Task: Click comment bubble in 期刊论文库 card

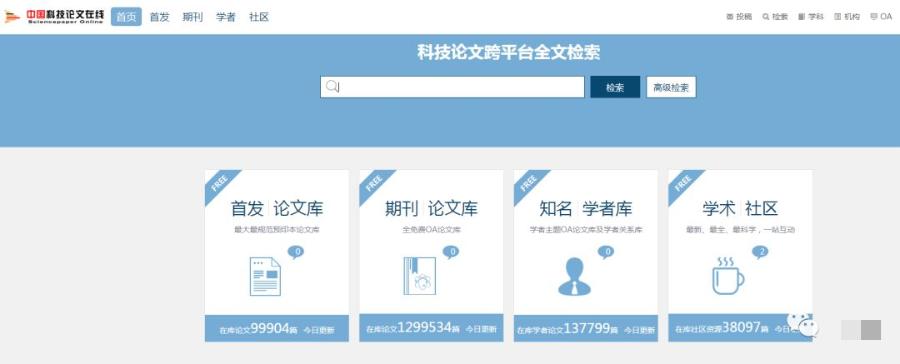Action: pyautogui.click(x=451, y=252)
